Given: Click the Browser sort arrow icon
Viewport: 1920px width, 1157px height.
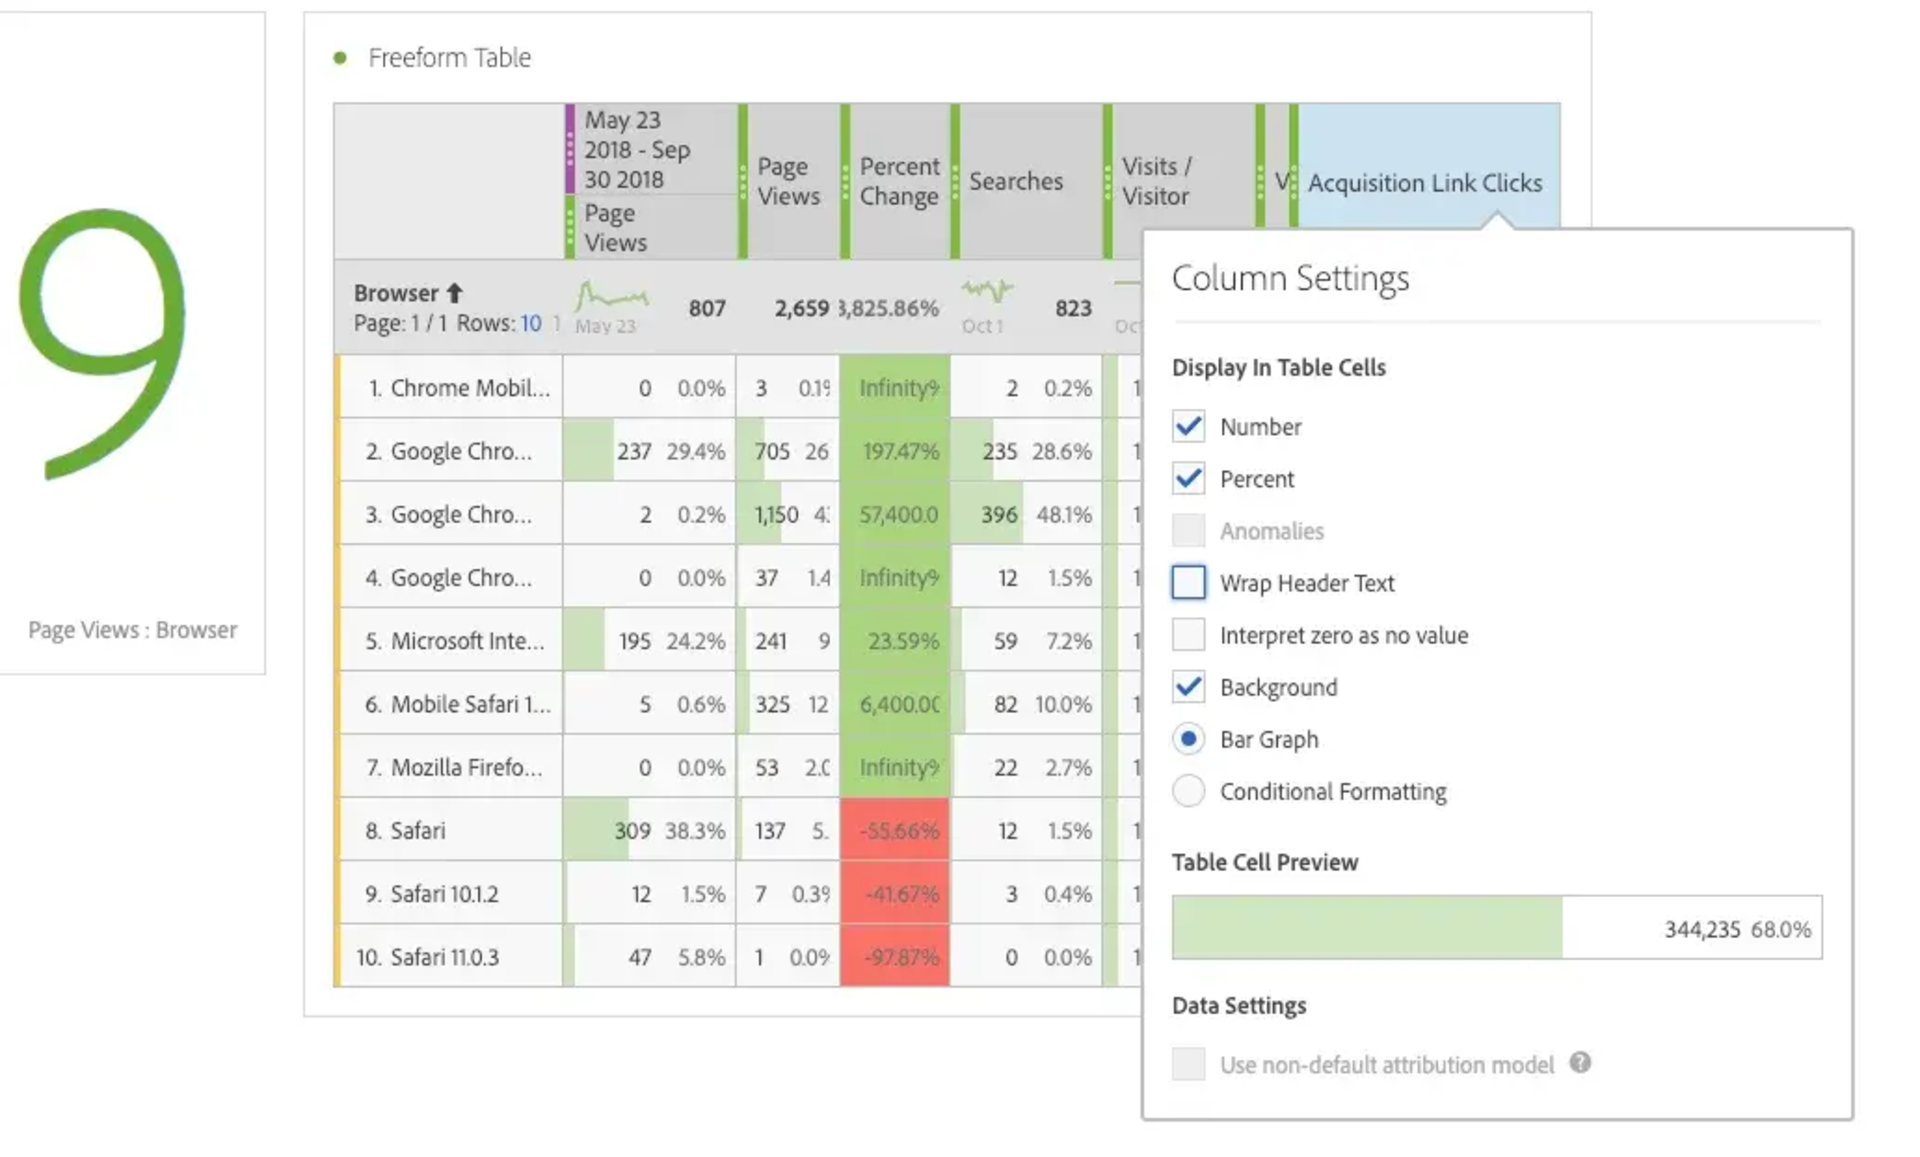Looking at the screenshot, I should point(455,293).
